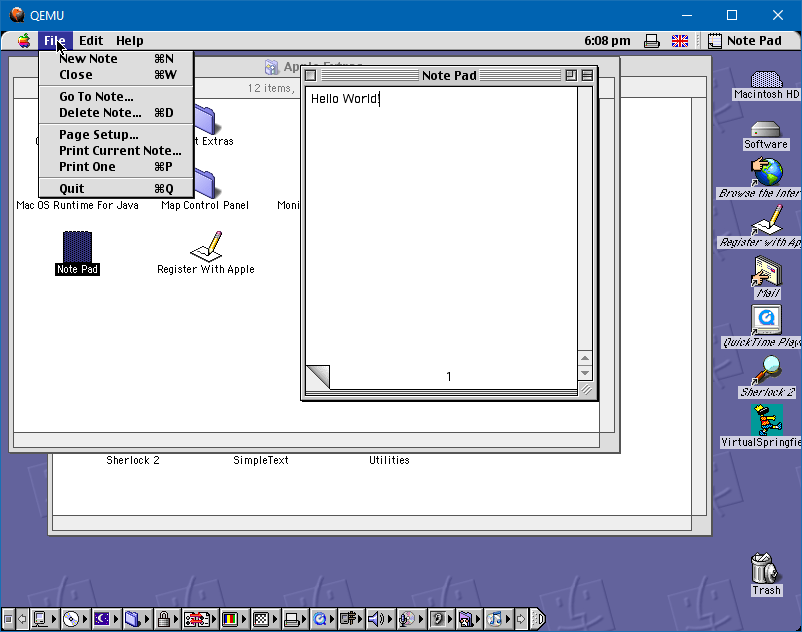Click the Apple menu logo

point(23,41)
